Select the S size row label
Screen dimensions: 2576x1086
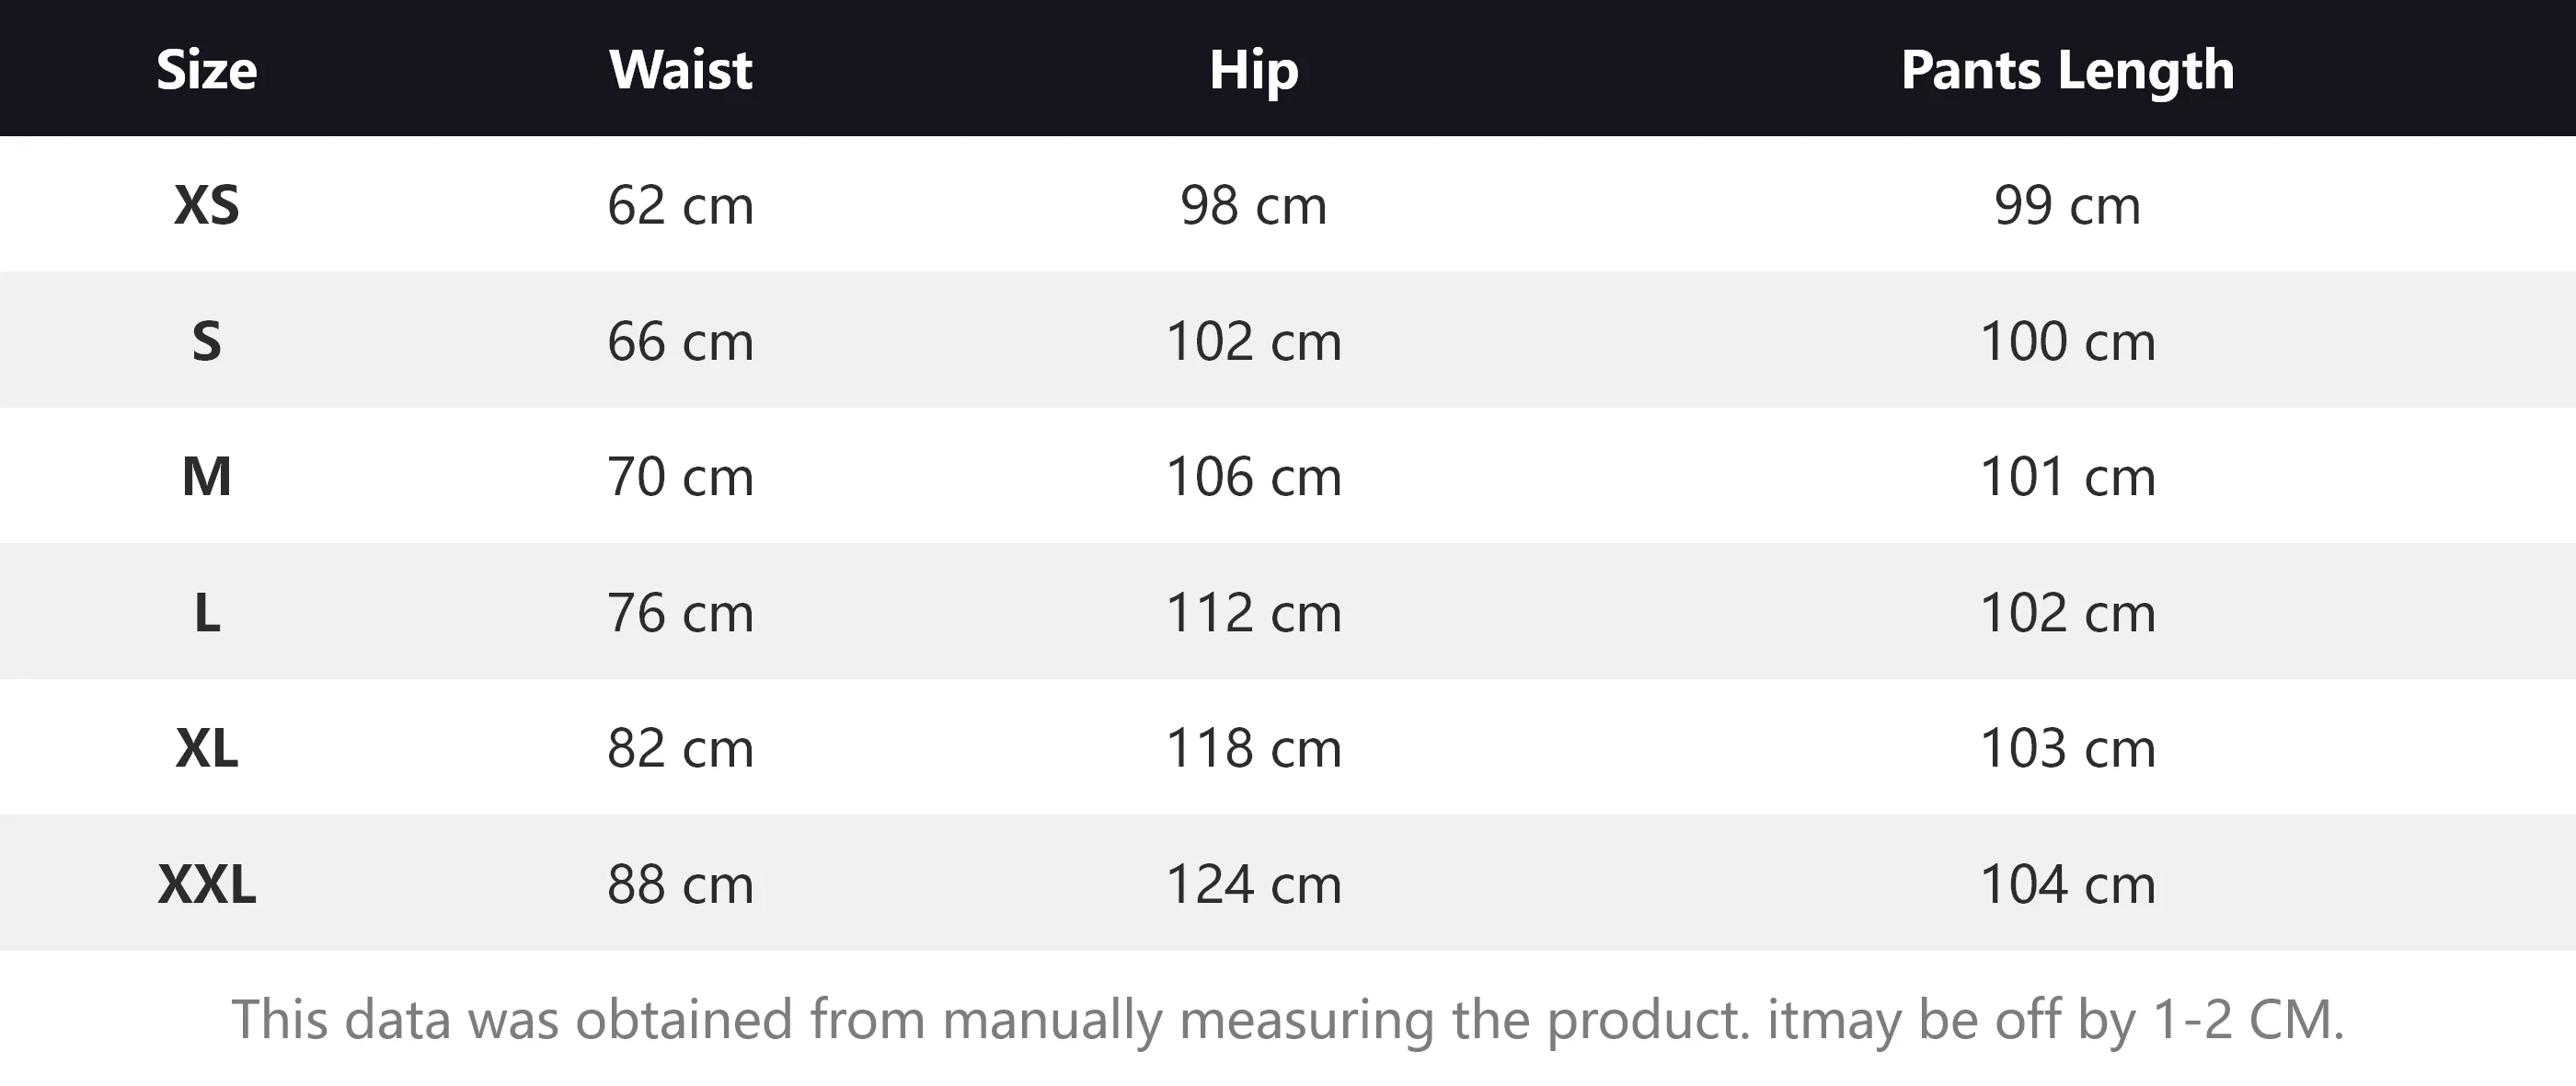(206, 341)
